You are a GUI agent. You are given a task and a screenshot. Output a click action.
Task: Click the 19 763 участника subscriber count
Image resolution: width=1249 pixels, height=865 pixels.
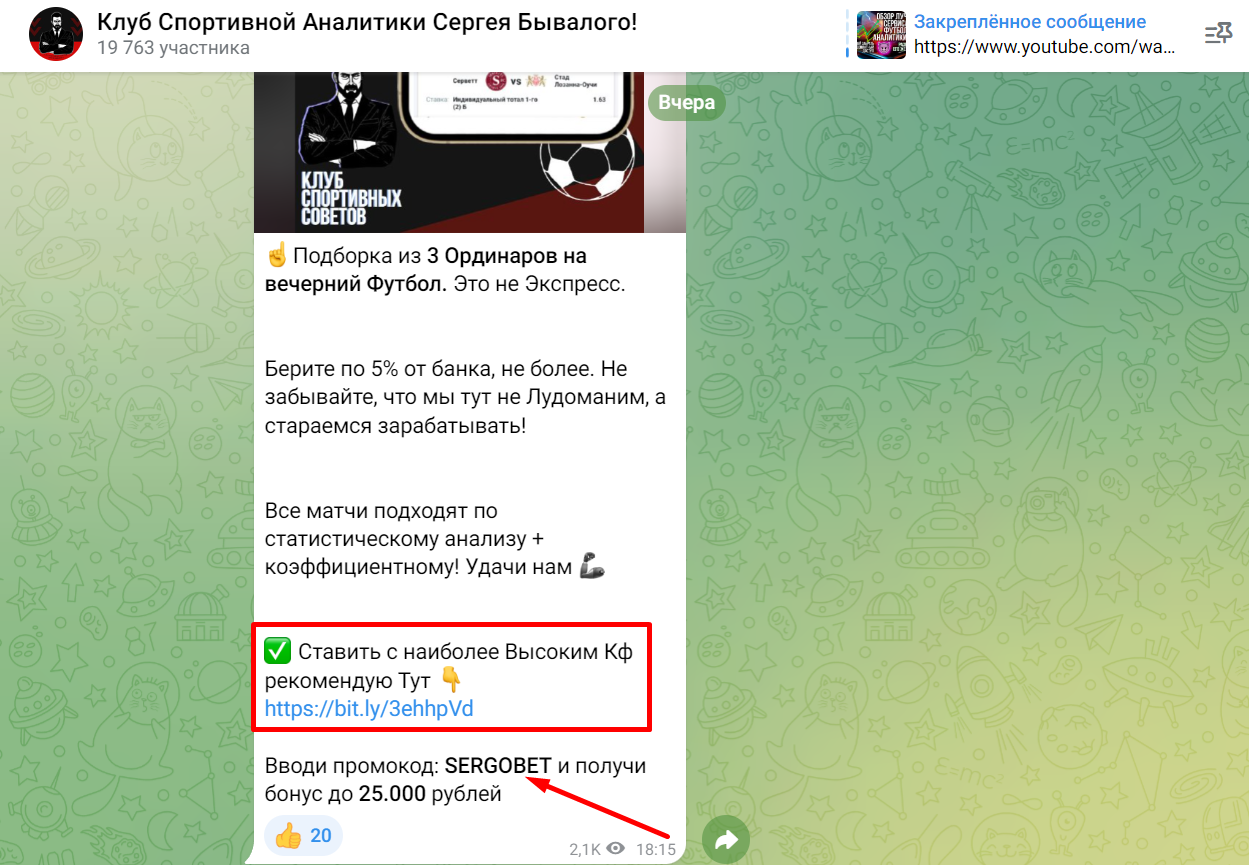[173, 48]
